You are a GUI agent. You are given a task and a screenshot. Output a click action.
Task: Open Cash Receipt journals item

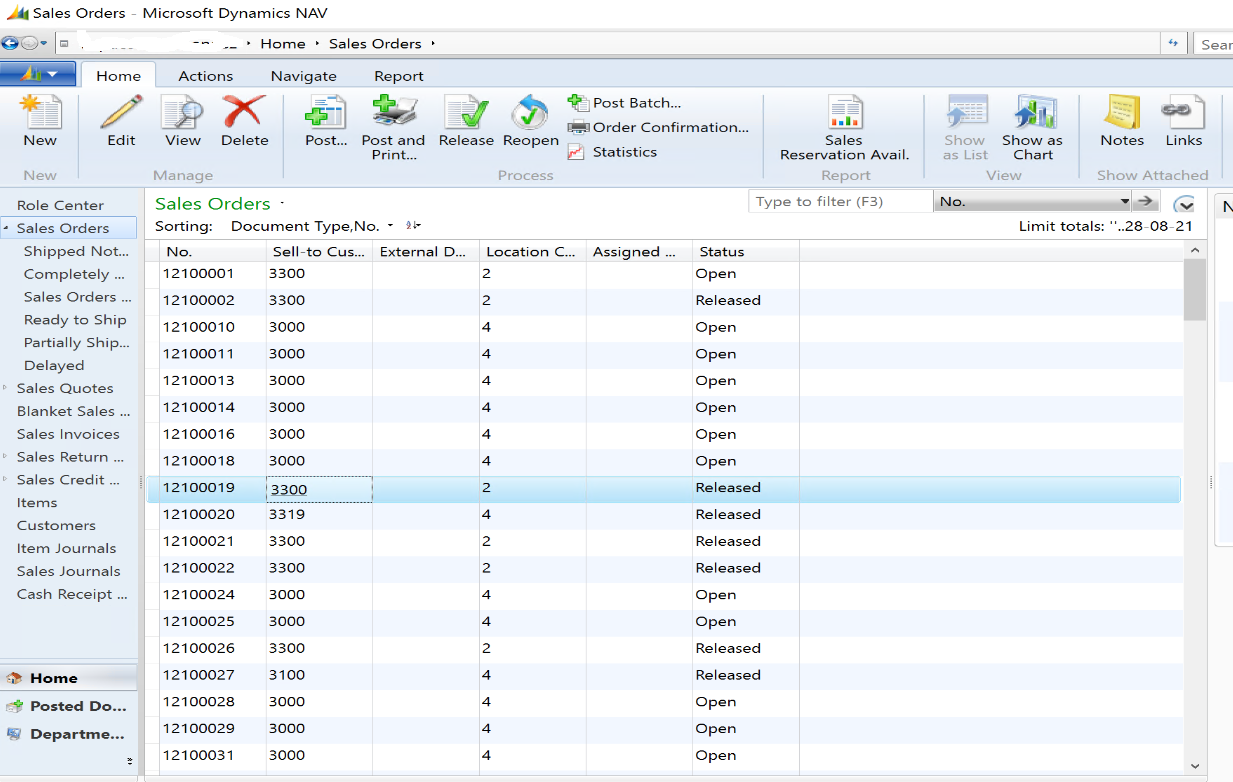(x=72, y=594)
